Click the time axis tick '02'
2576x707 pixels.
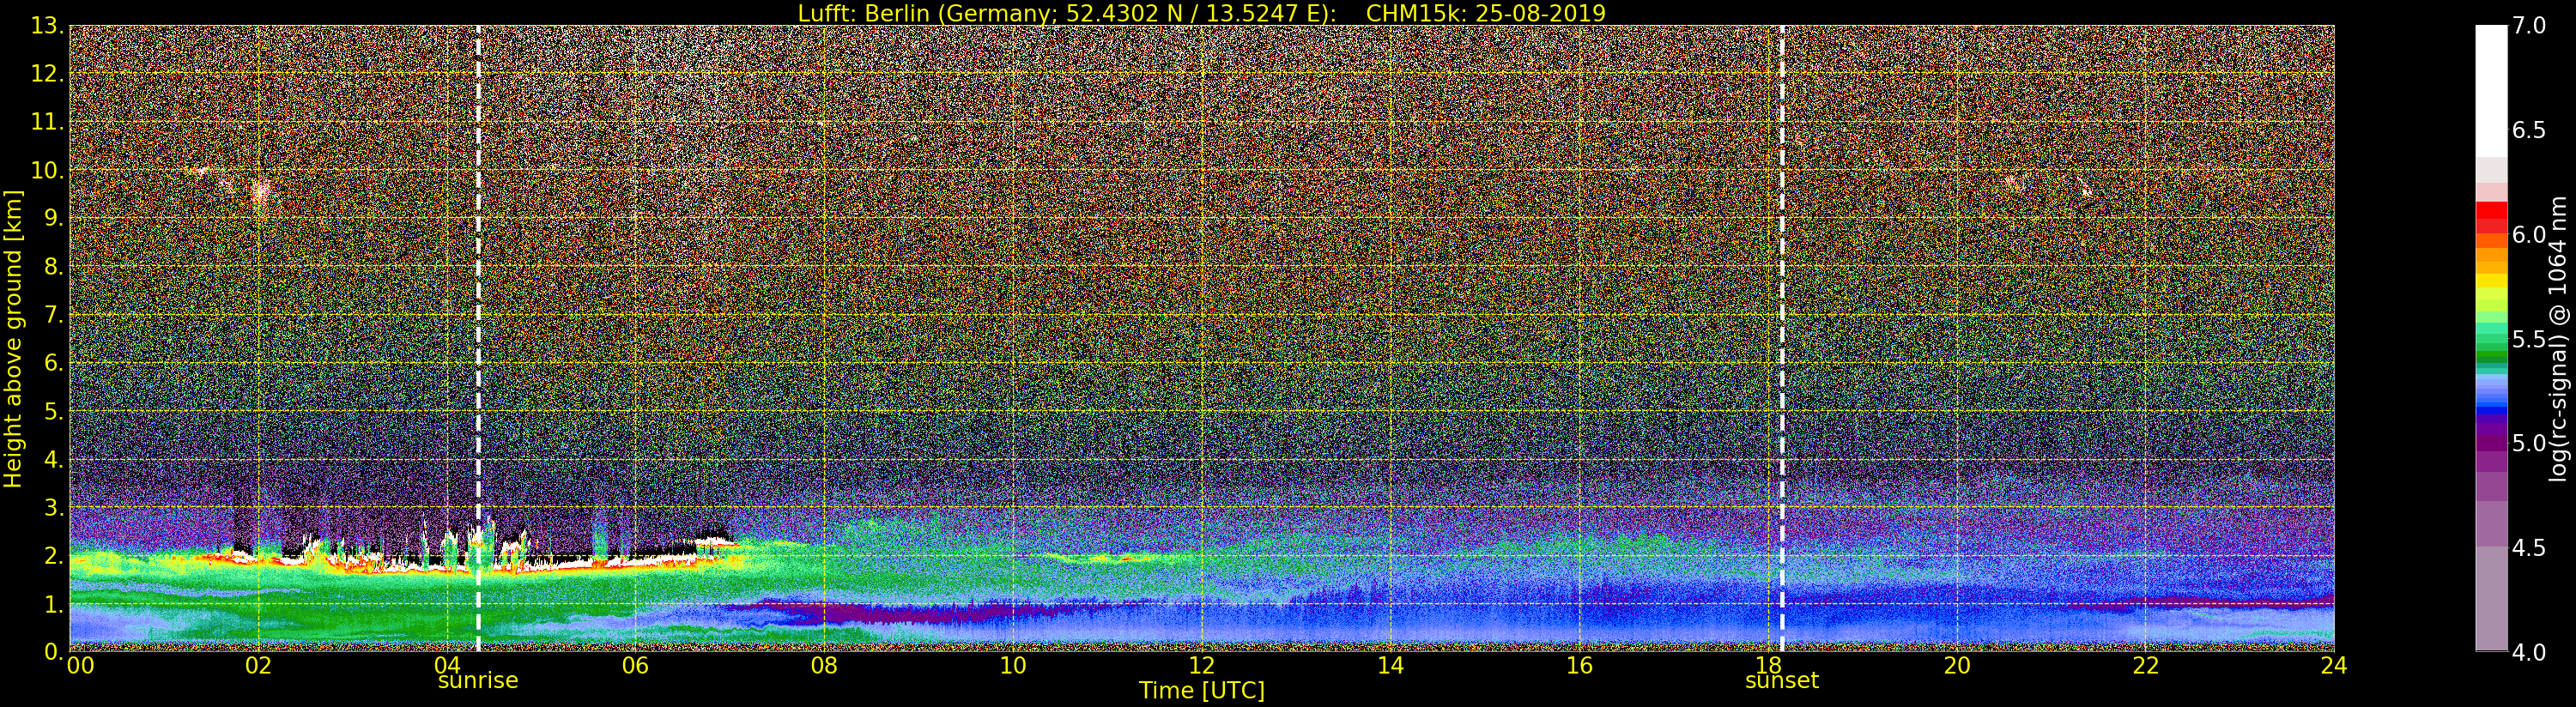[x=258, y=666]
